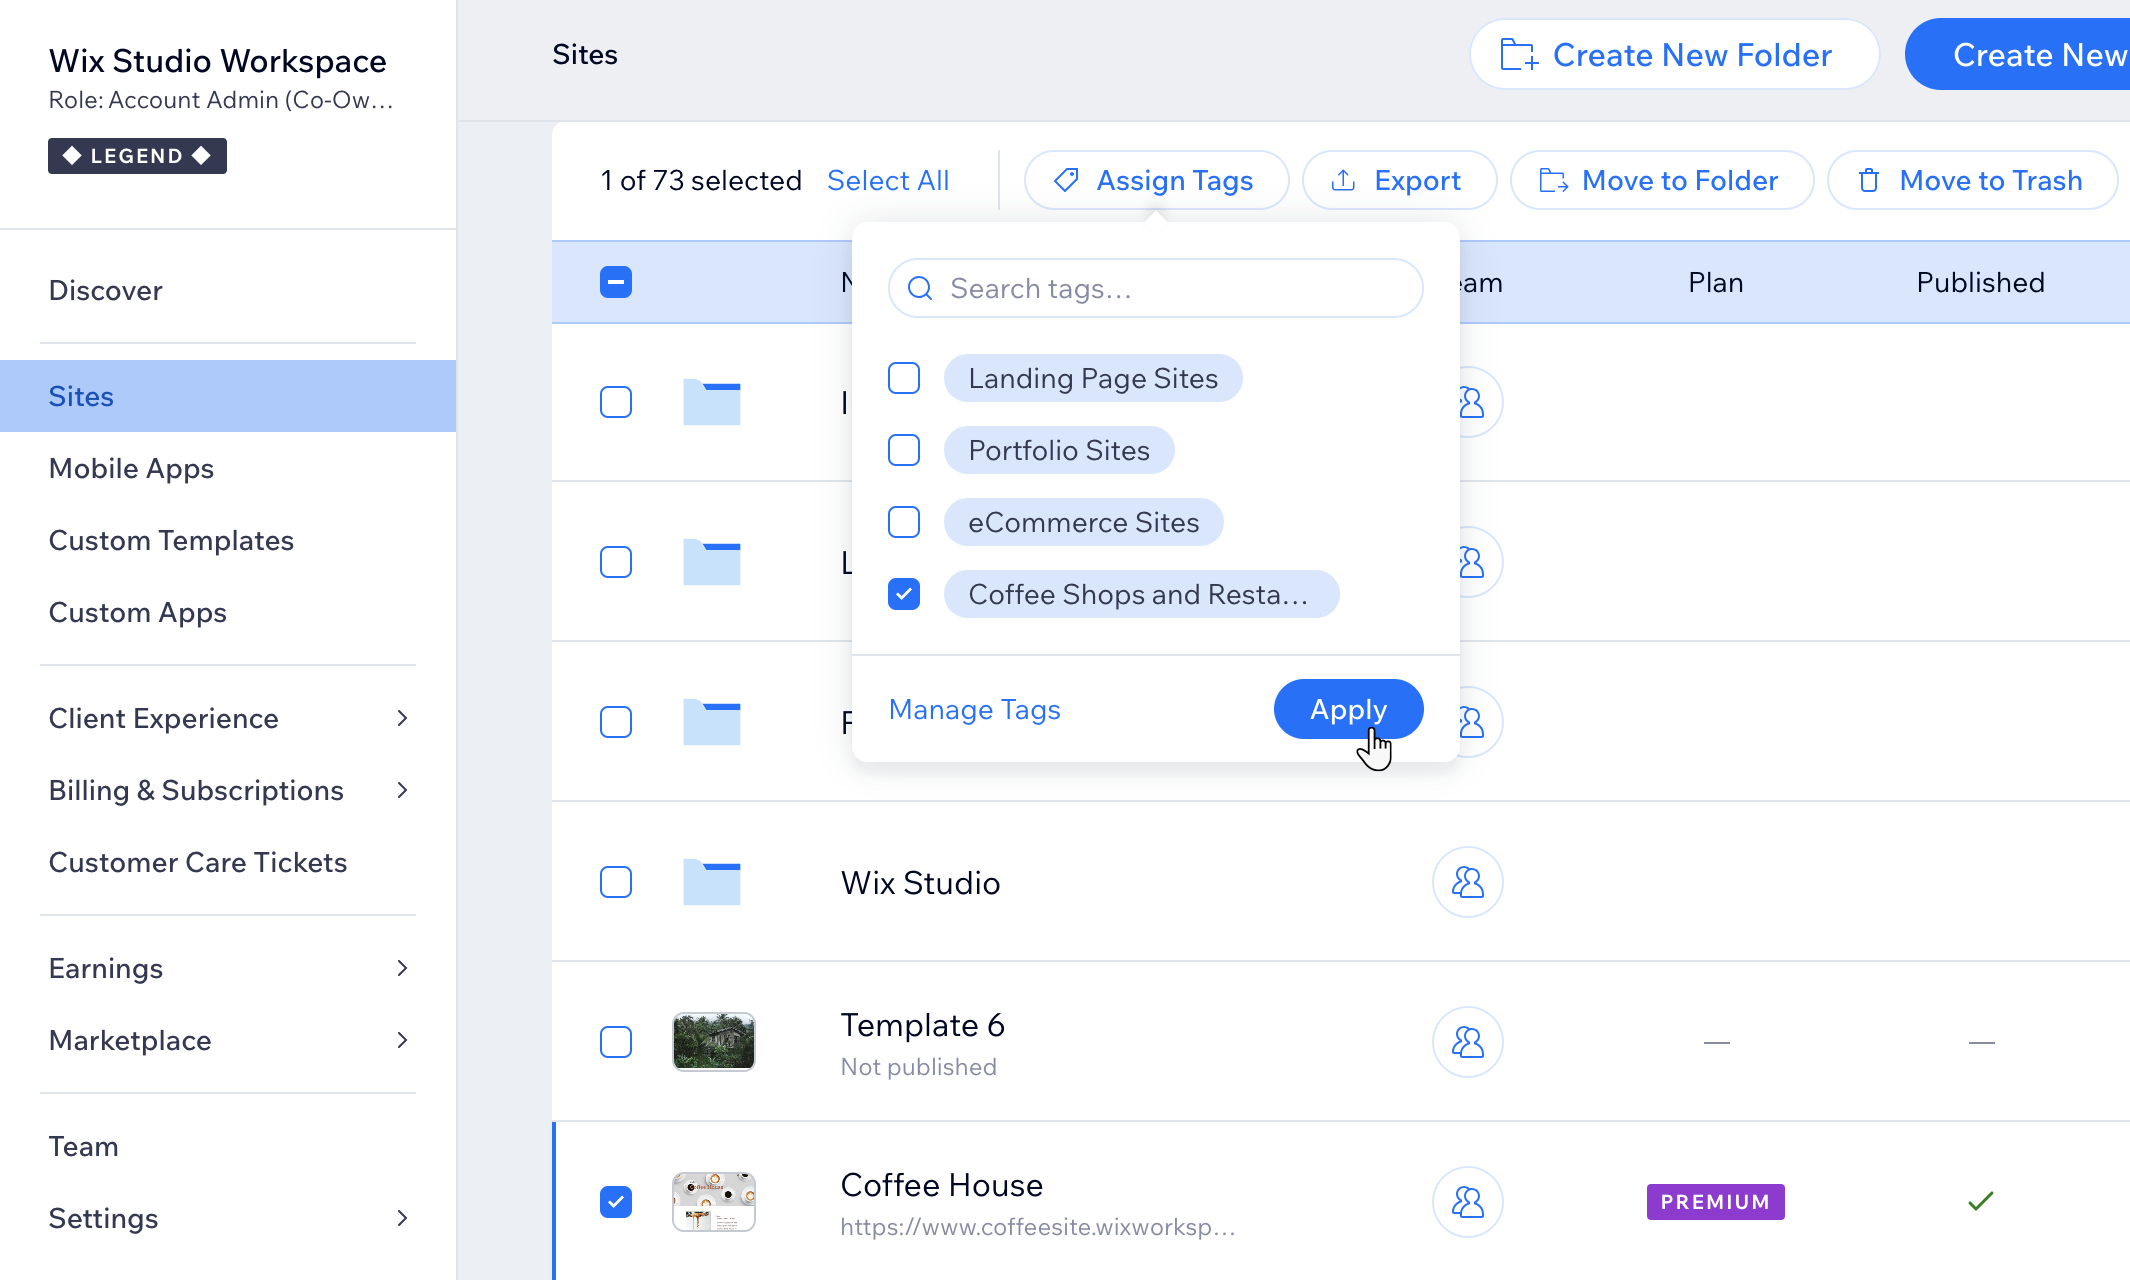
Task: Click Select All link
Action: pos(888,180)
